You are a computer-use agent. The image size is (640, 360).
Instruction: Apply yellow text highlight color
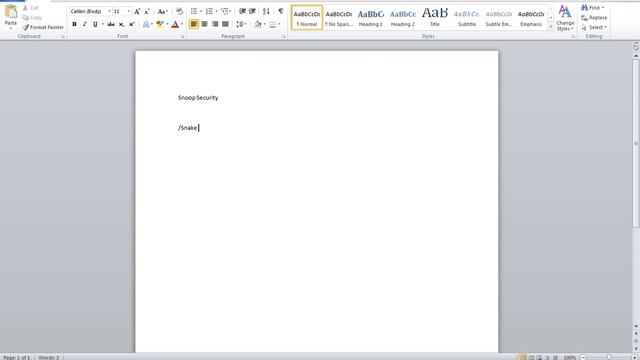[x=160, y=24]
